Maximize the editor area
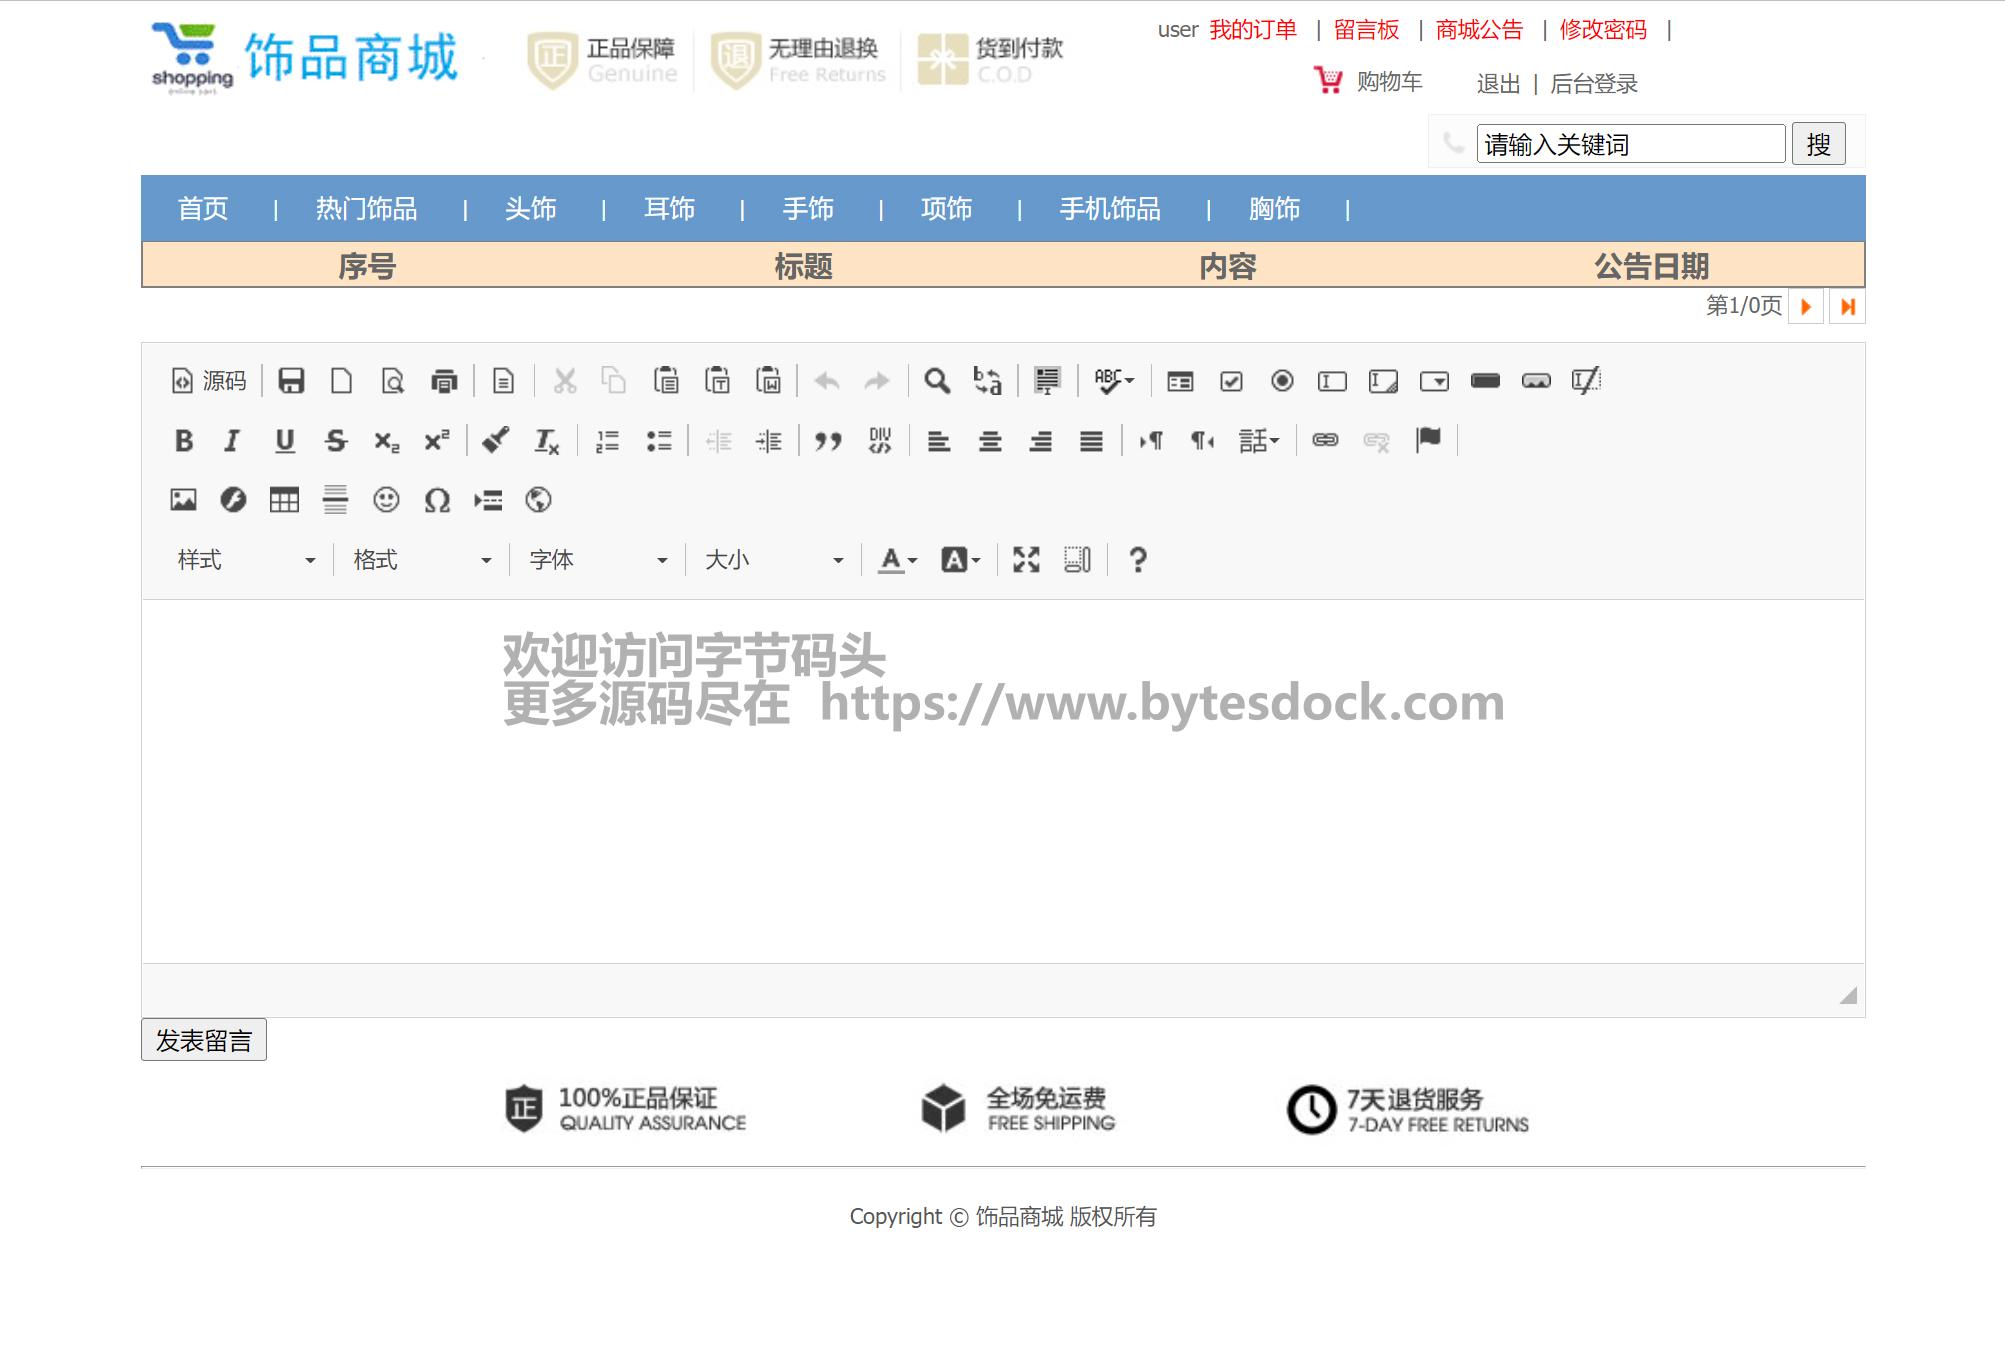 [1026, 560]
